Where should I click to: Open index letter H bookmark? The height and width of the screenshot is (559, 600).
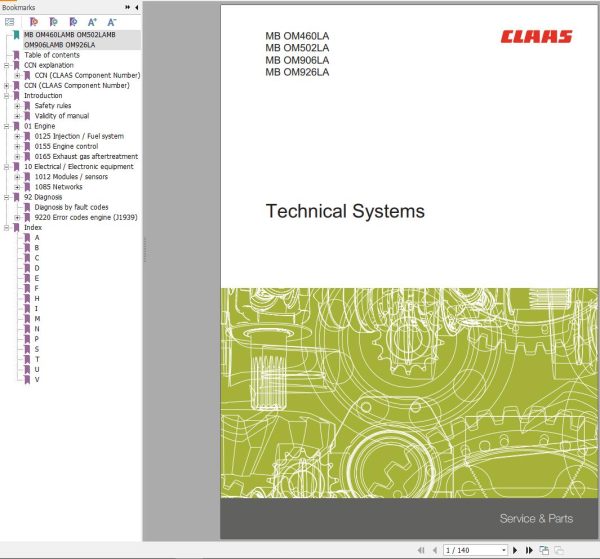click(x=37, y=298)
